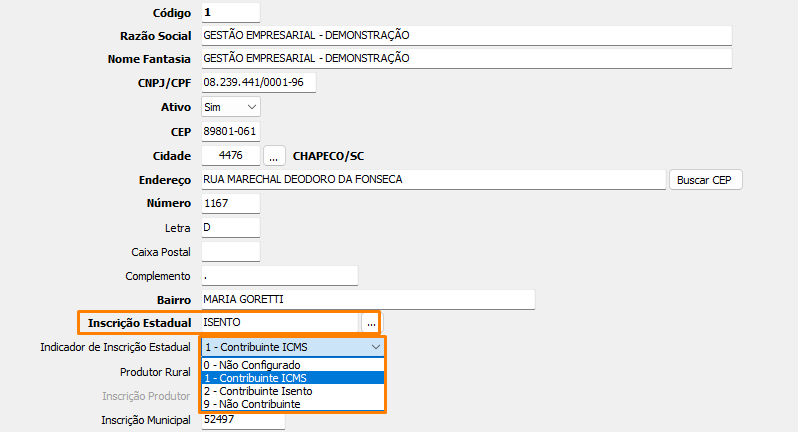Click the CEP field with 89801-061
The image size is (798, 432).
231,131
